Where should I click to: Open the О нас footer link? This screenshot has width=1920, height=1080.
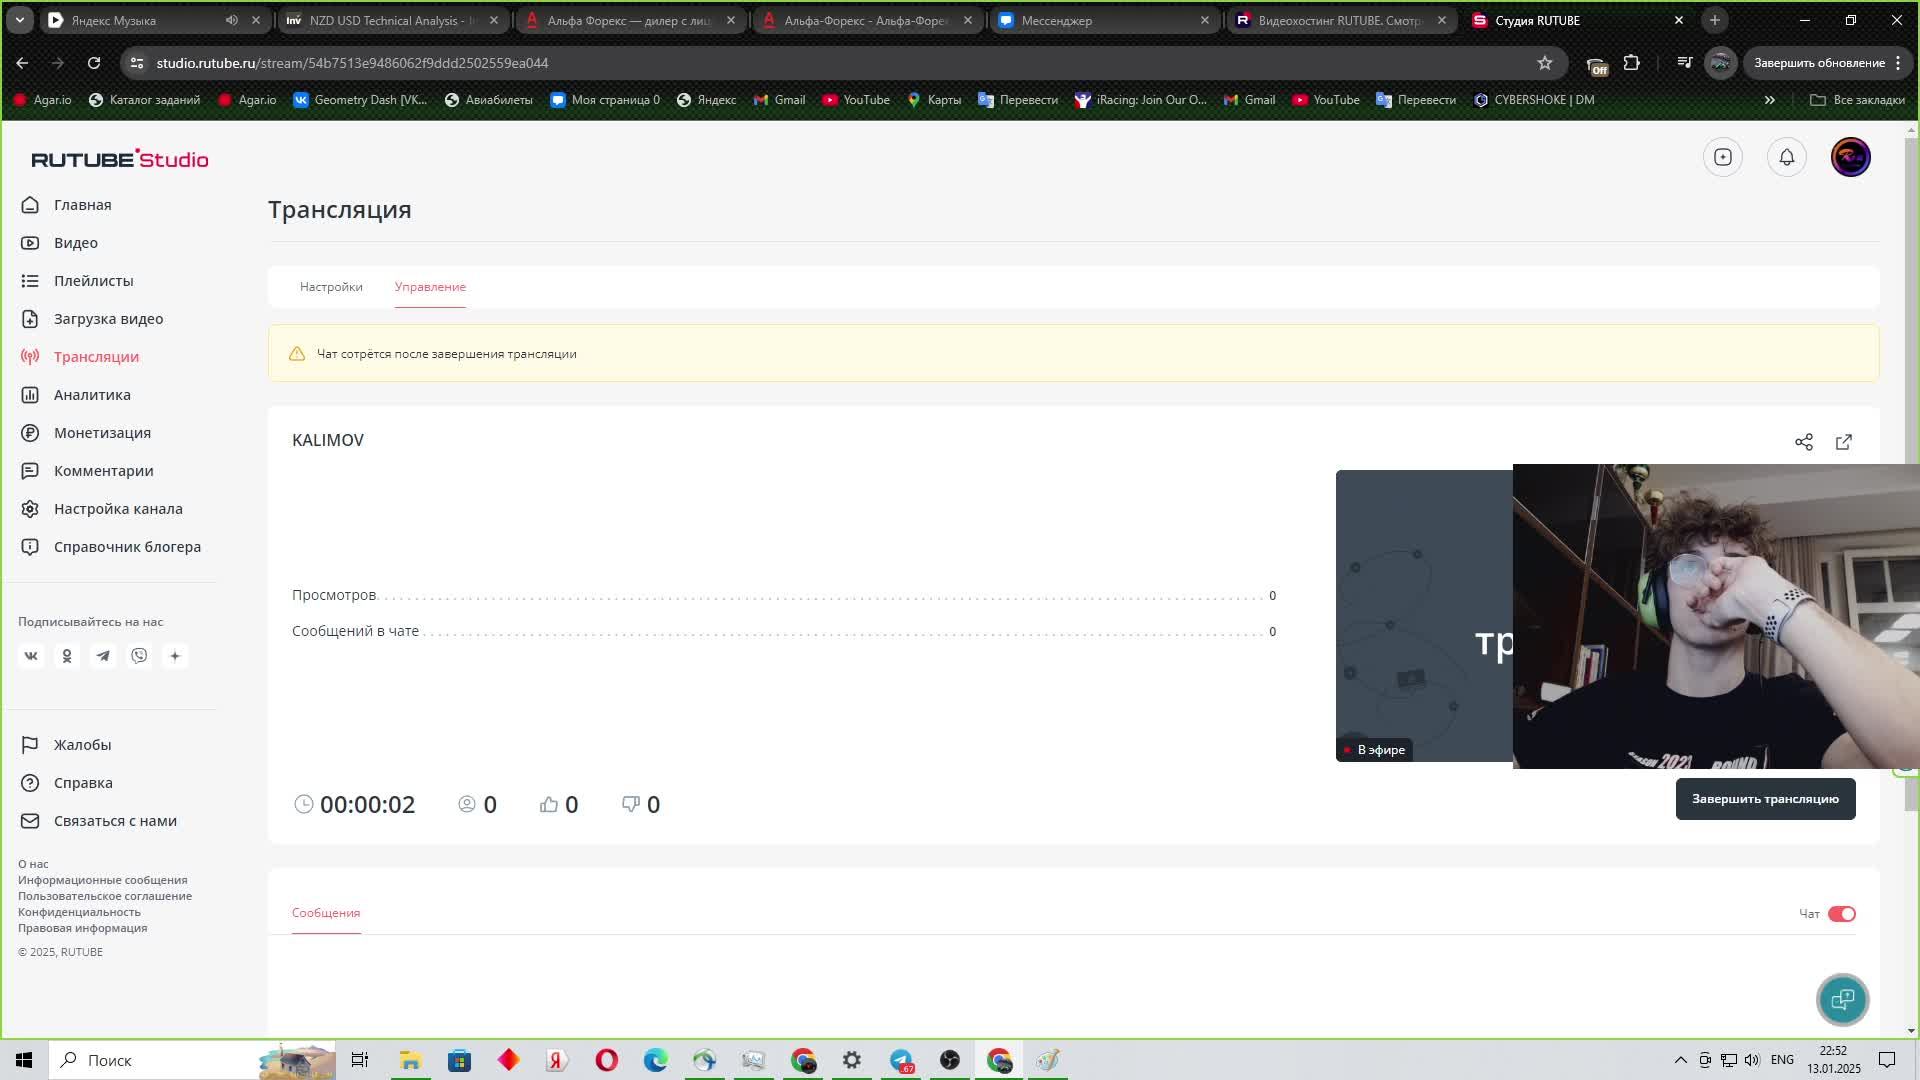click(x=33, y=864)
